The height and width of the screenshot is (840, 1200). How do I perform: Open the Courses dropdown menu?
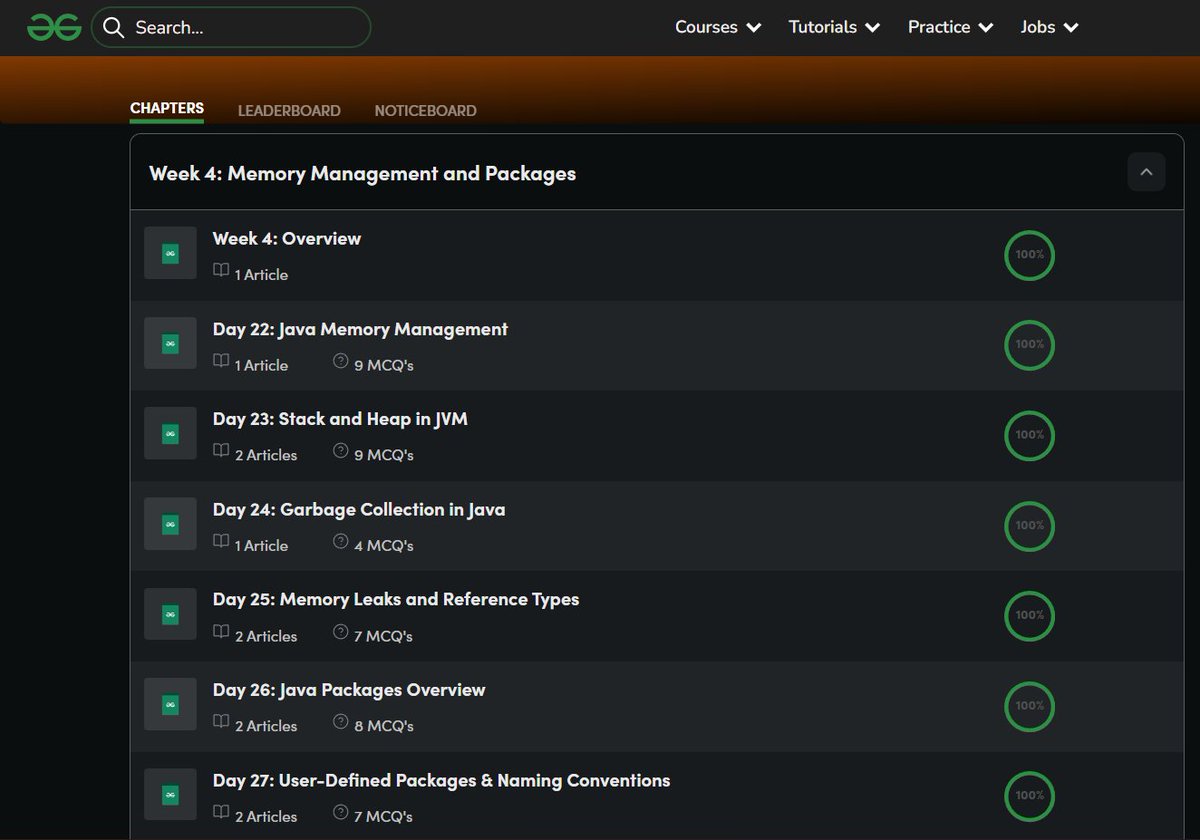click(718, 27)
